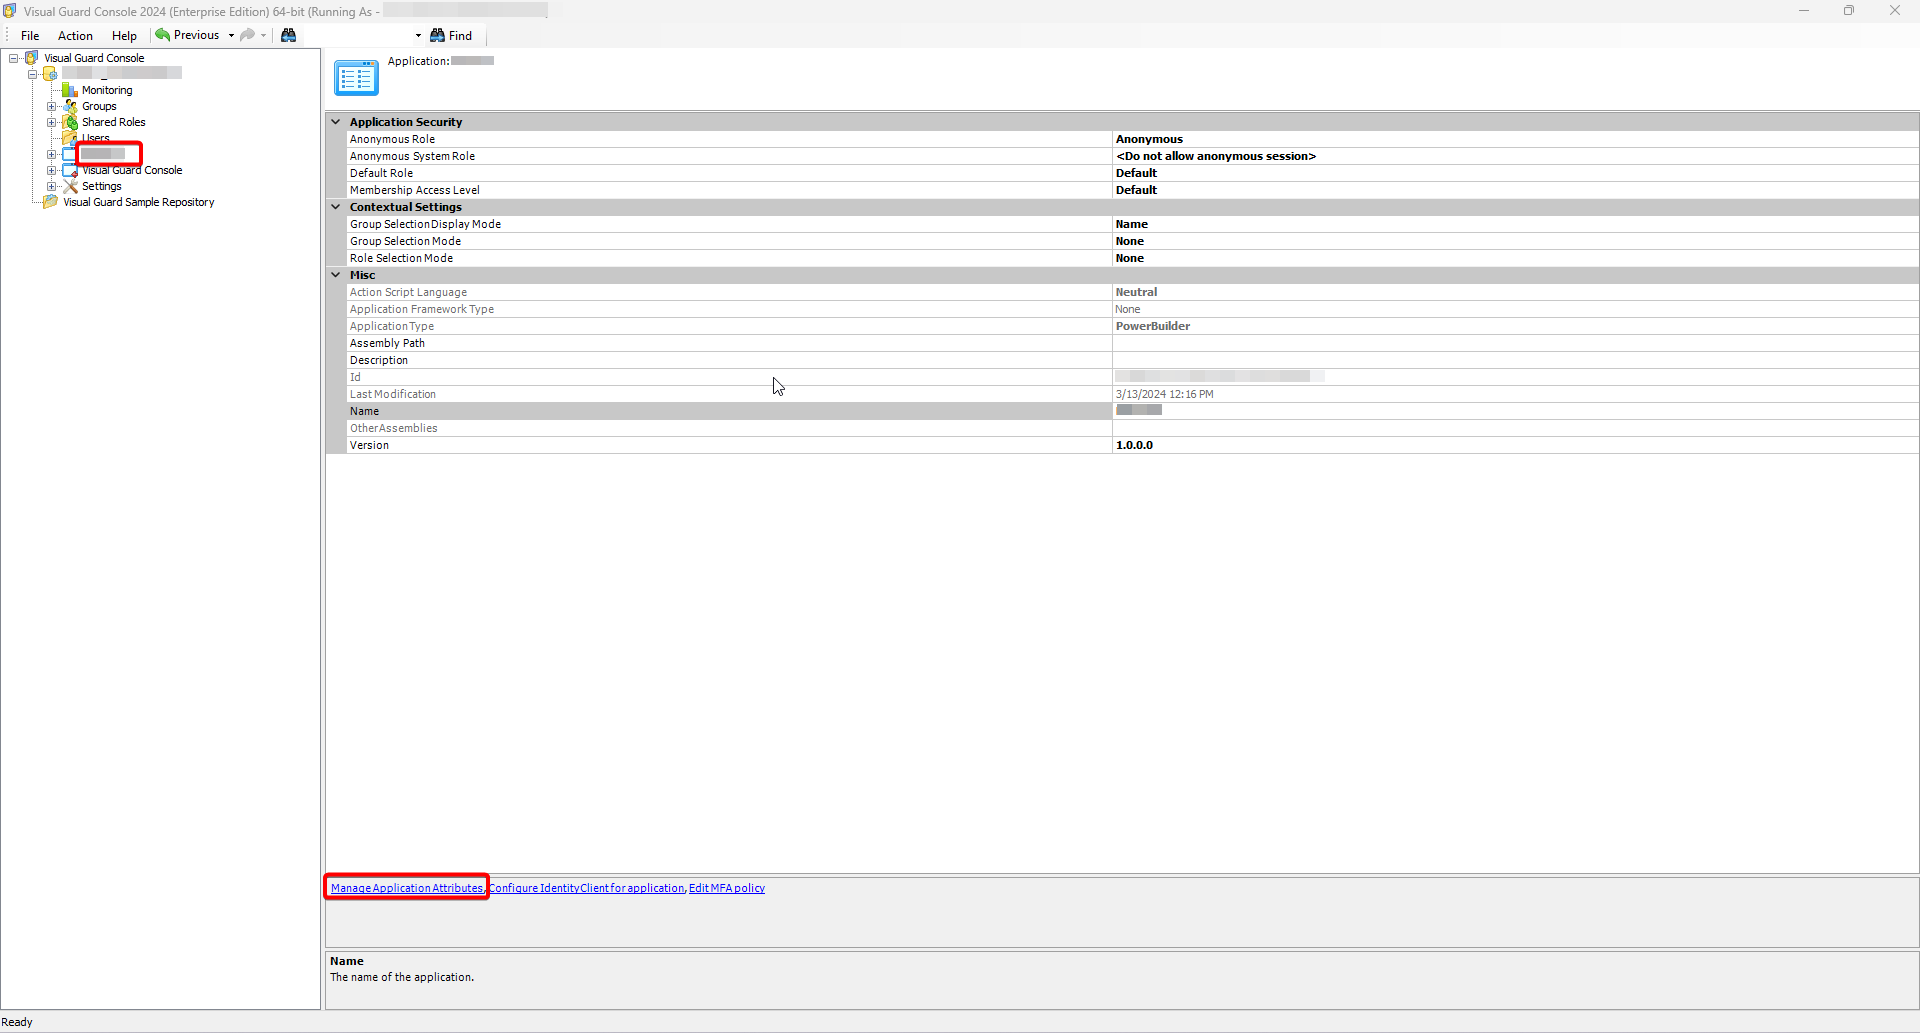
Task: Collapse the Contextual Settings section
Action: [x=336, y=207]
